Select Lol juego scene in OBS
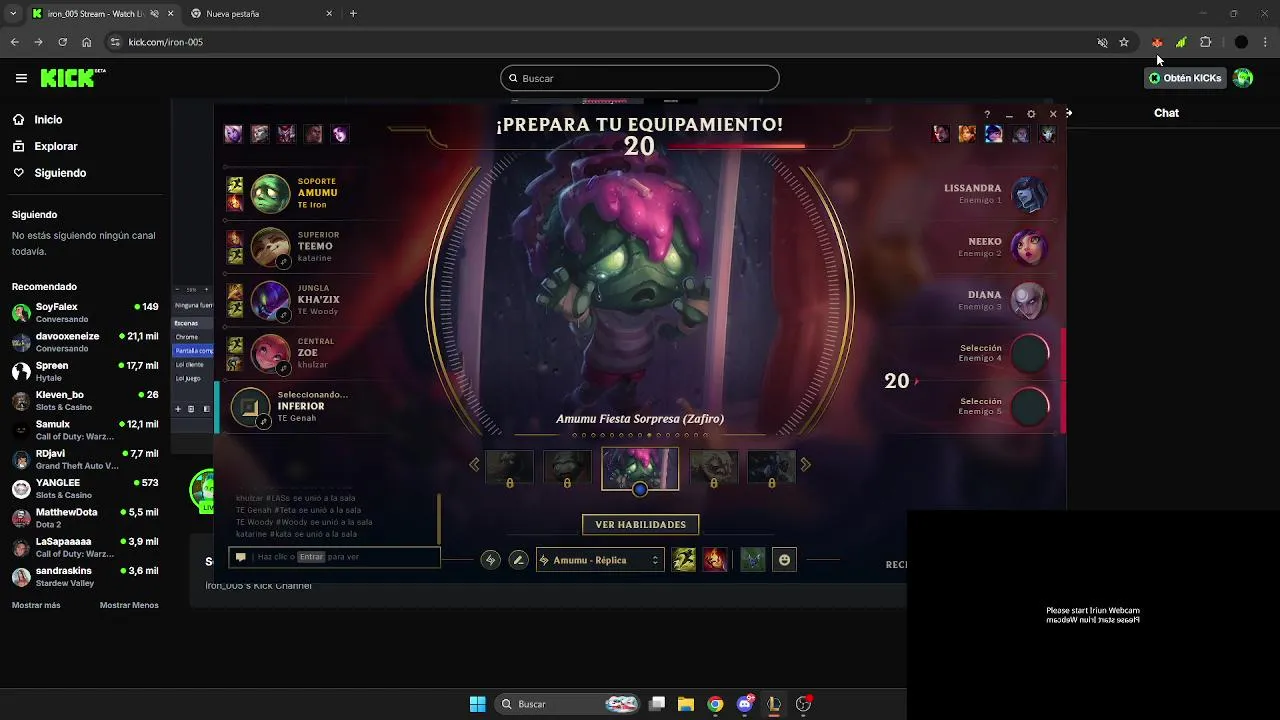This screenshot has height=720, width=1280. coord(188,379)
